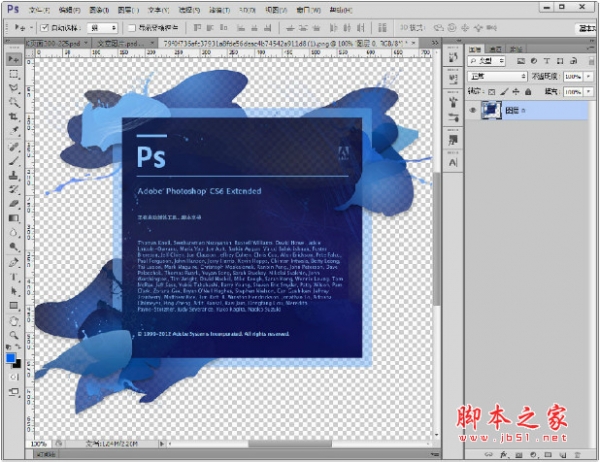Screen dimensions: 600x462
Task: Select the Rectangle shape tool
Action: (x=14, y=305)
